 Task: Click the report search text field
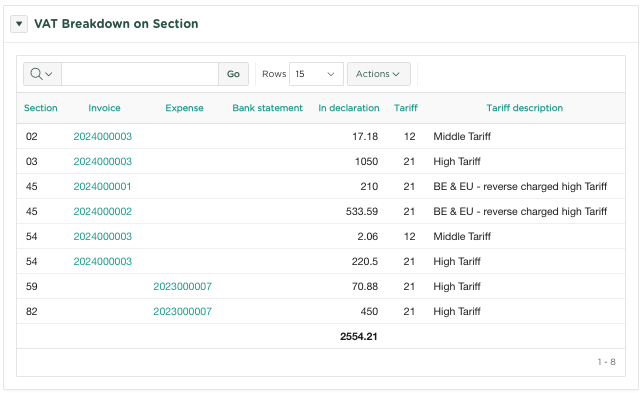(x=140, y=74)
